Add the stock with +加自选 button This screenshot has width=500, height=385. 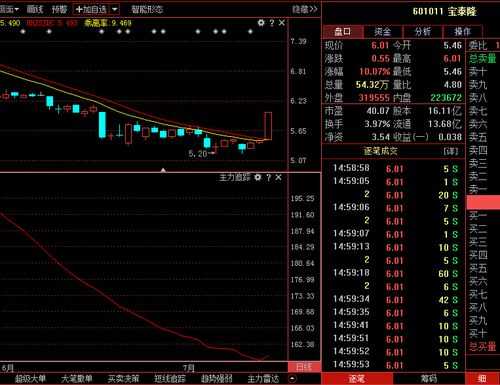click(91, 9)
